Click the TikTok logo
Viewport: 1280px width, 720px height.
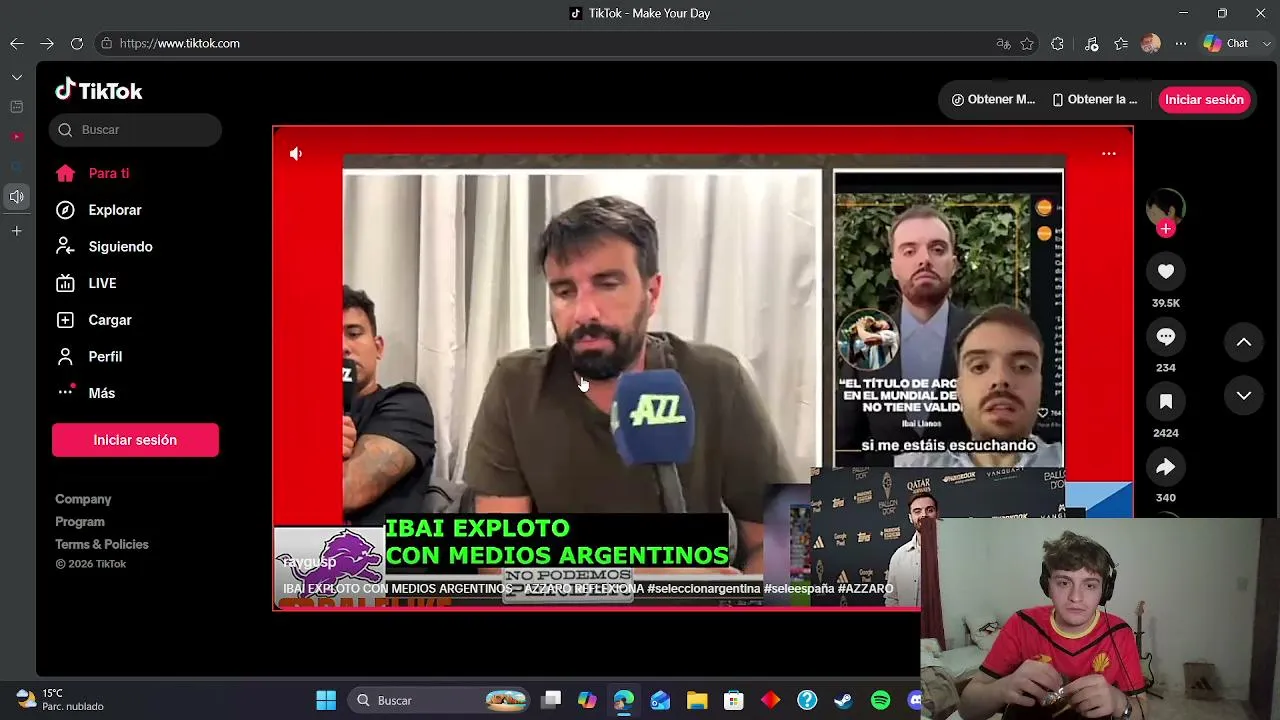pos(99,90)
